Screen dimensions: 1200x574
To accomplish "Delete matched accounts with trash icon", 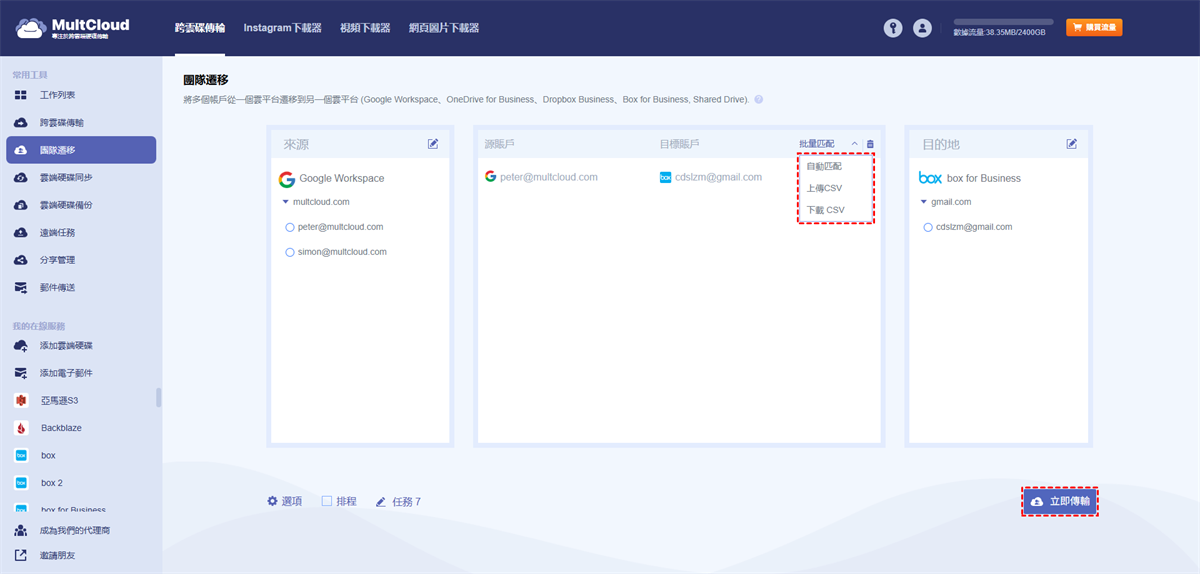I will tap(870, 144).
